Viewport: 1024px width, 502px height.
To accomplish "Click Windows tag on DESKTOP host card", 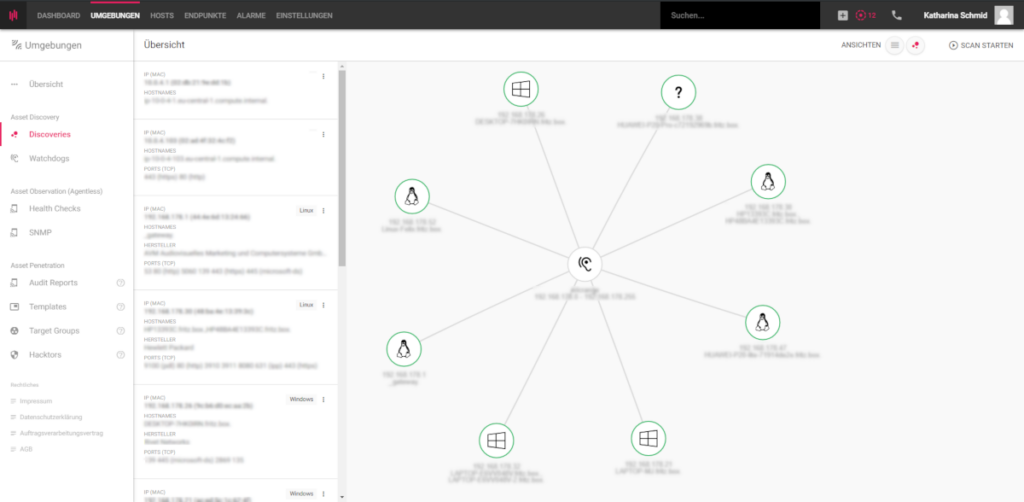I will [301, 400].
